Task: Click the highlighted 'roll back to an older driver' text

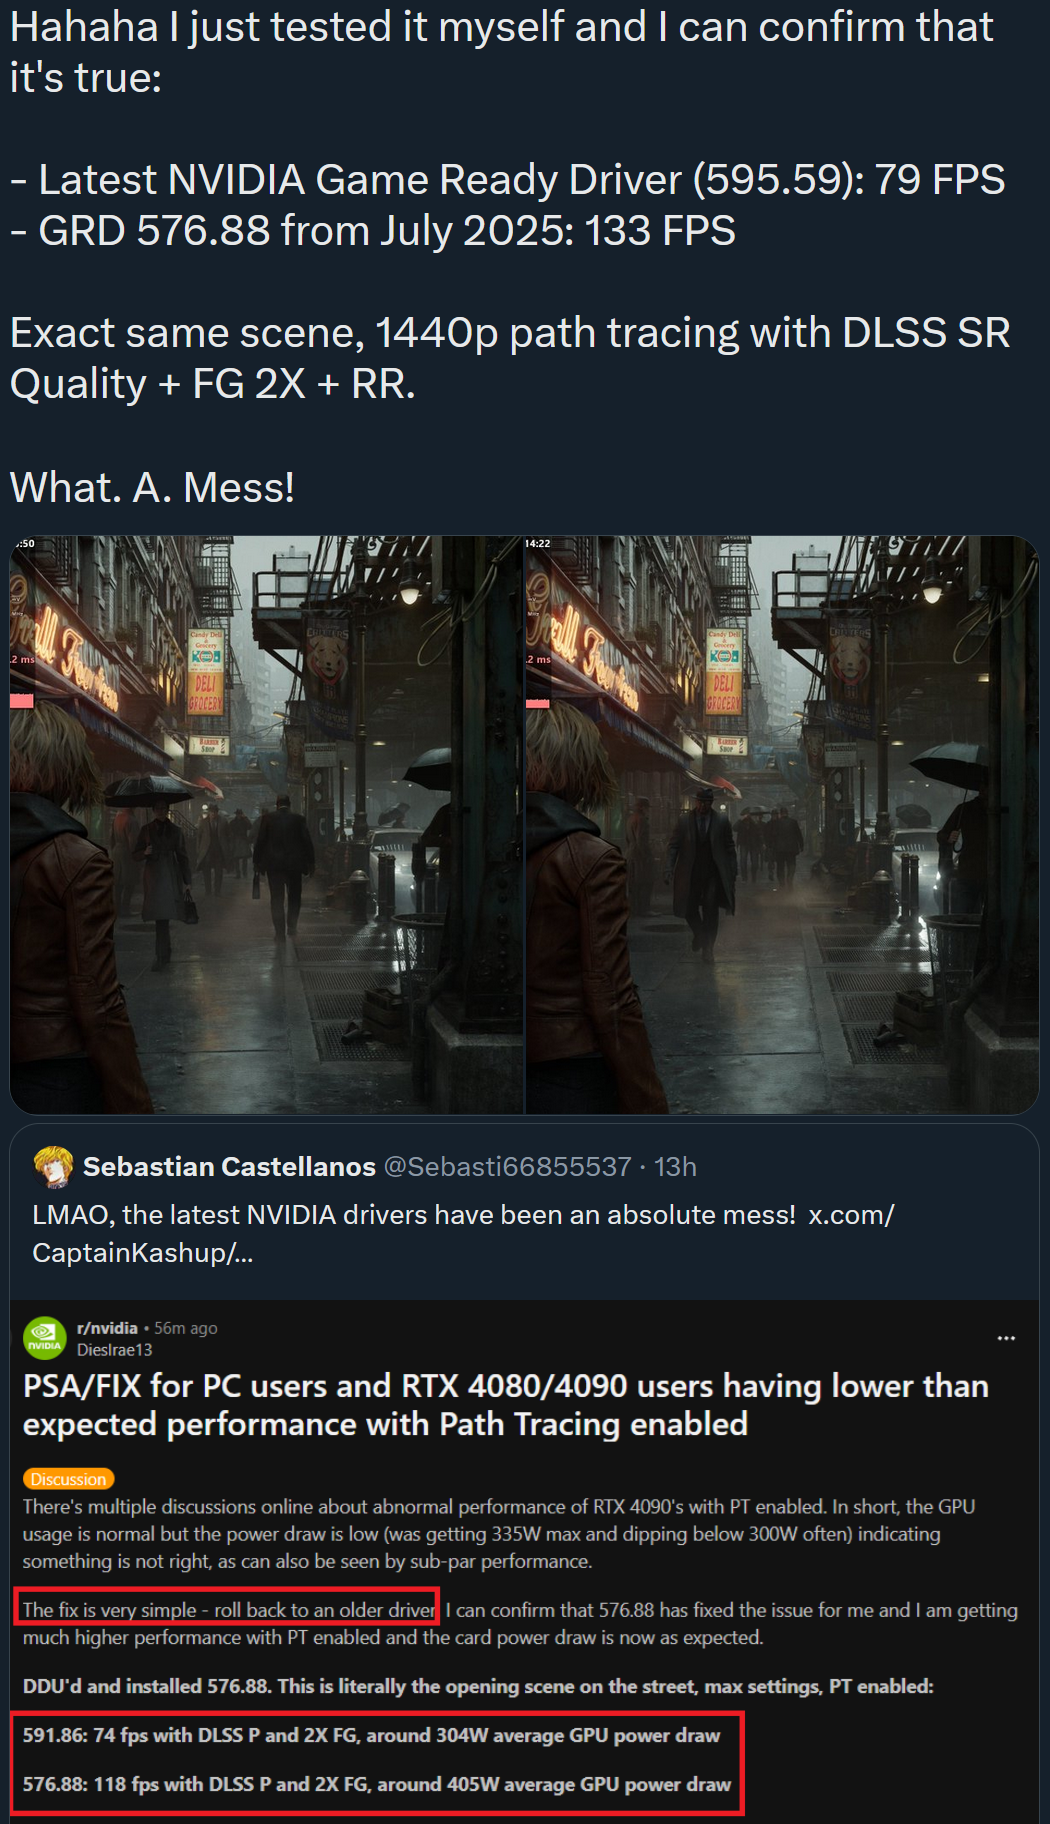Action: [x=229, y=1610]
